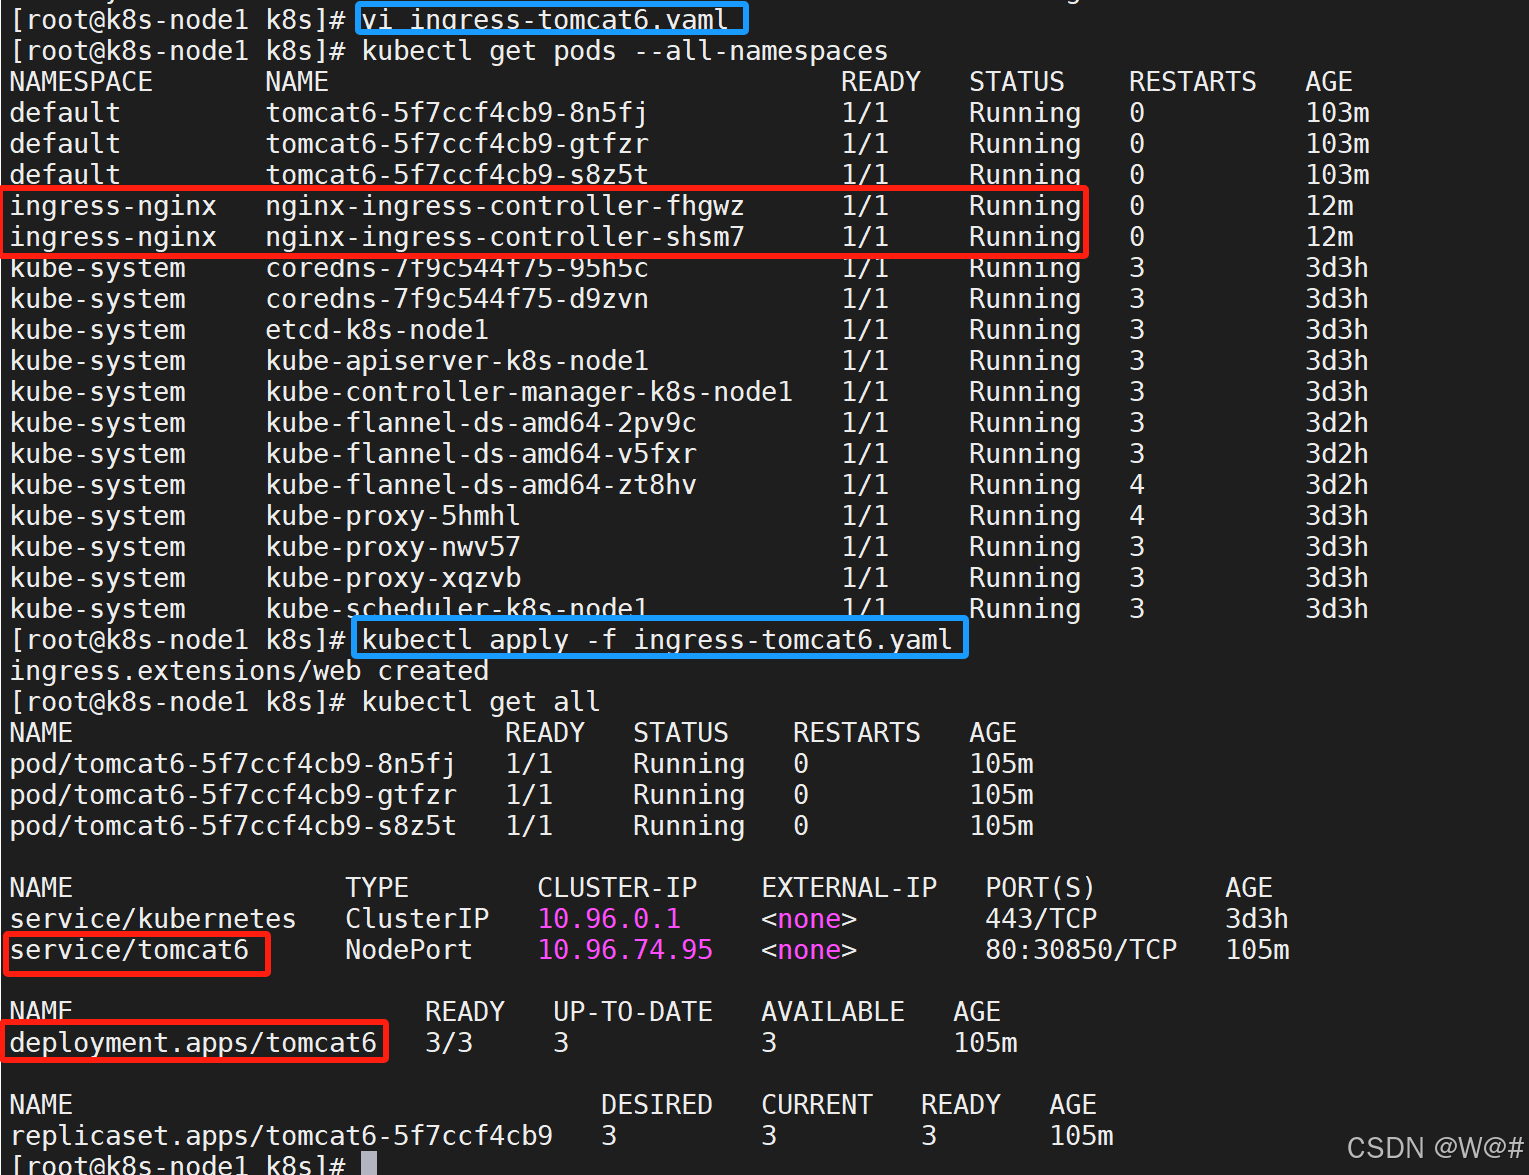Click cluster IP 10.96.0.1
The height and width of the screenshot is (1175, 1529).
(609, 919)
